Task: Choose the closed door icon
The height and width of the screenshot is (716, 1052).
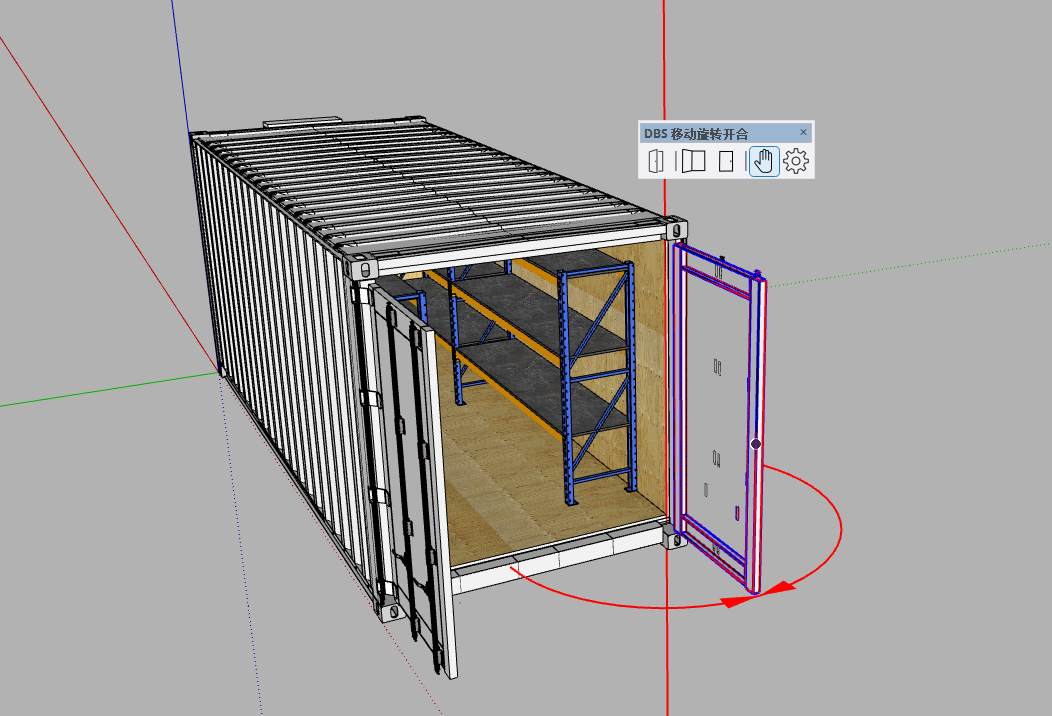Action: click(727, 161)
